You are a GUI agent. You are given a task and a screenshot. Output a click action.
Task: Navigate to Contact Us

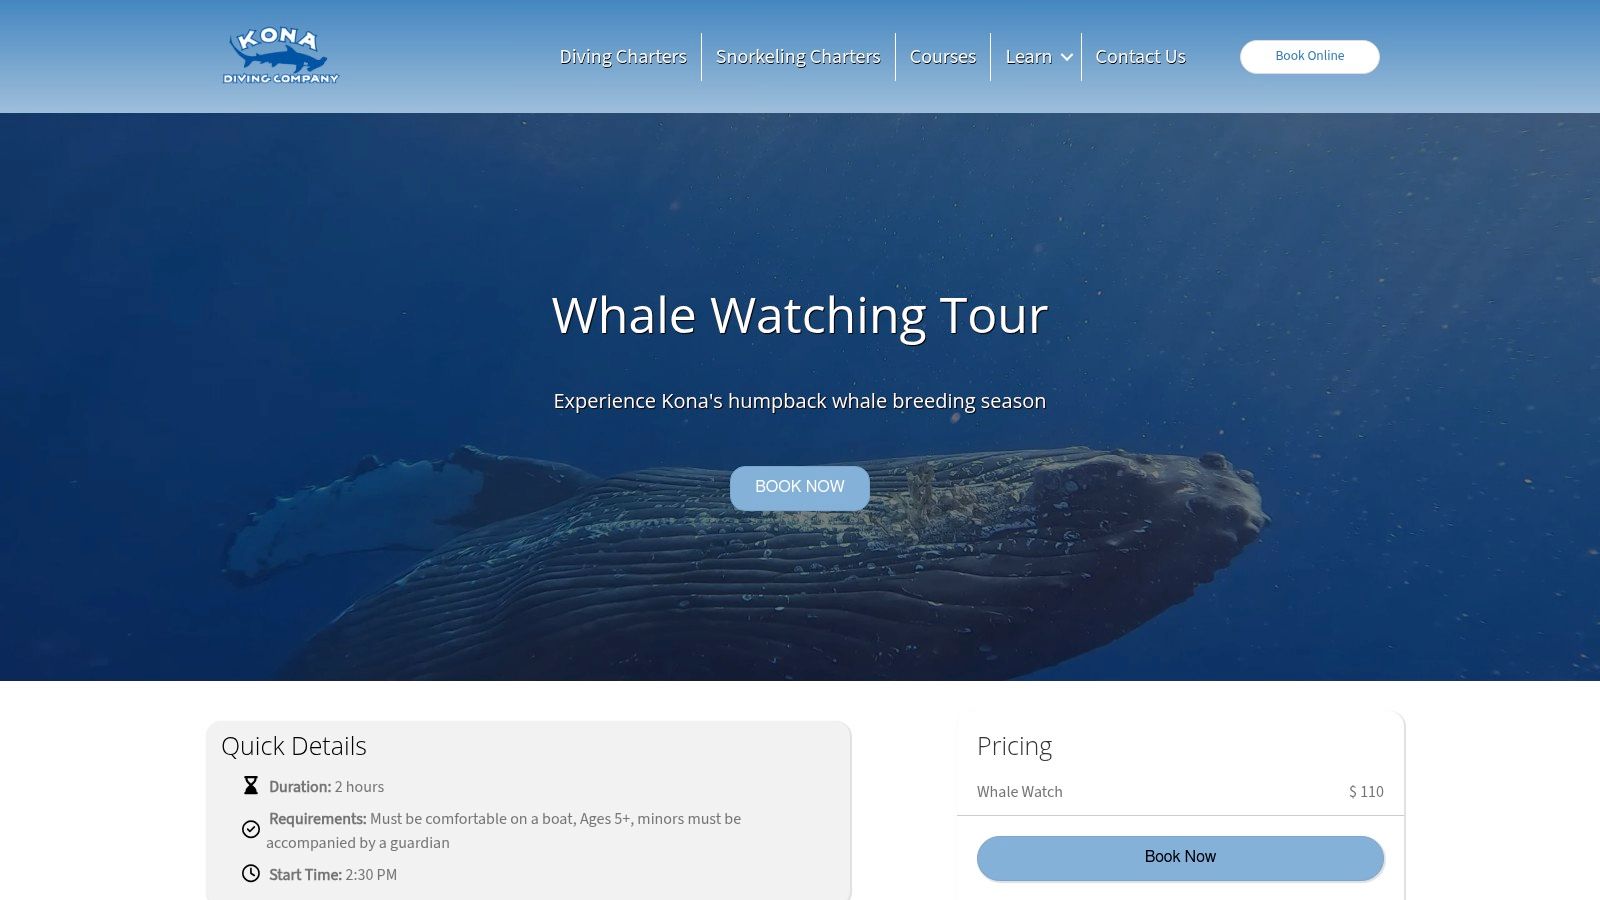click(1140, 57)
